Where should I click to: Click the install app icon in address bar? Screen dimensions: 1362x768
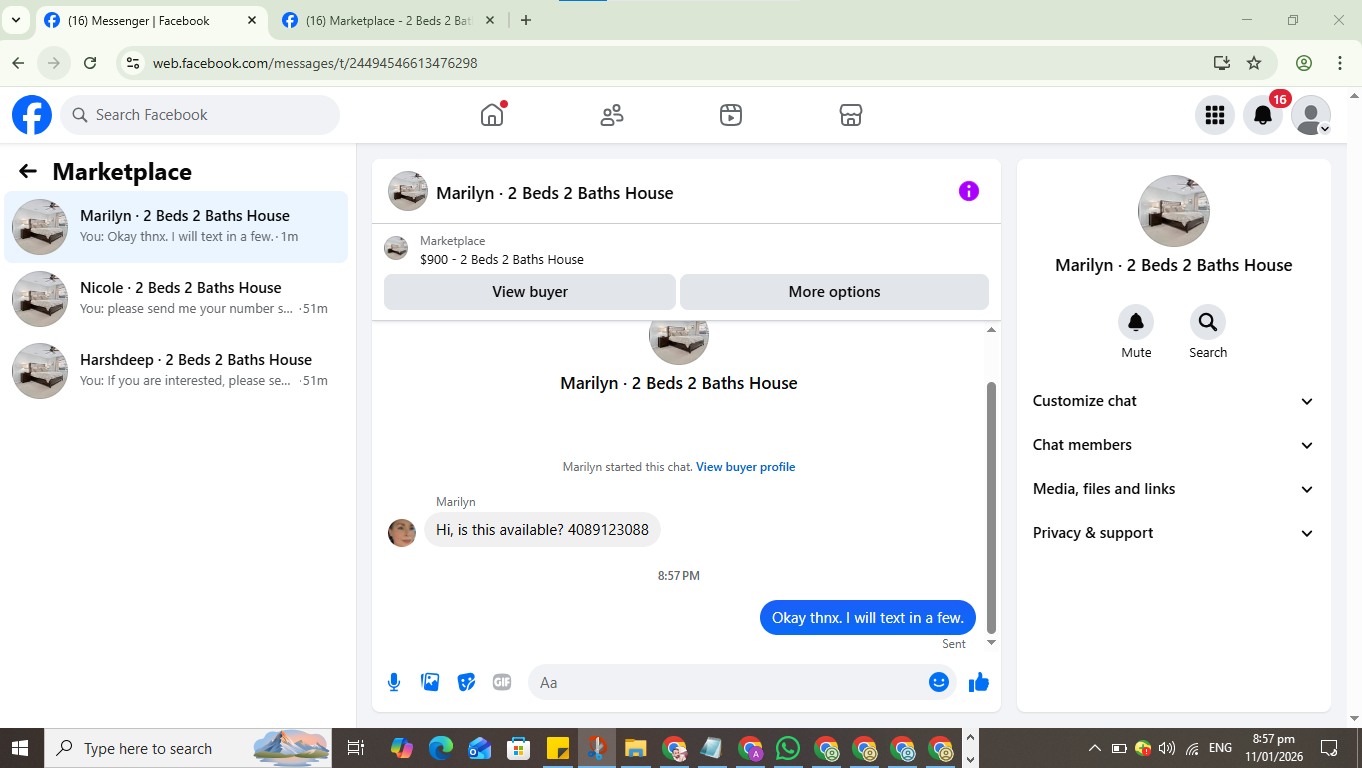[x=1222, y=63]
